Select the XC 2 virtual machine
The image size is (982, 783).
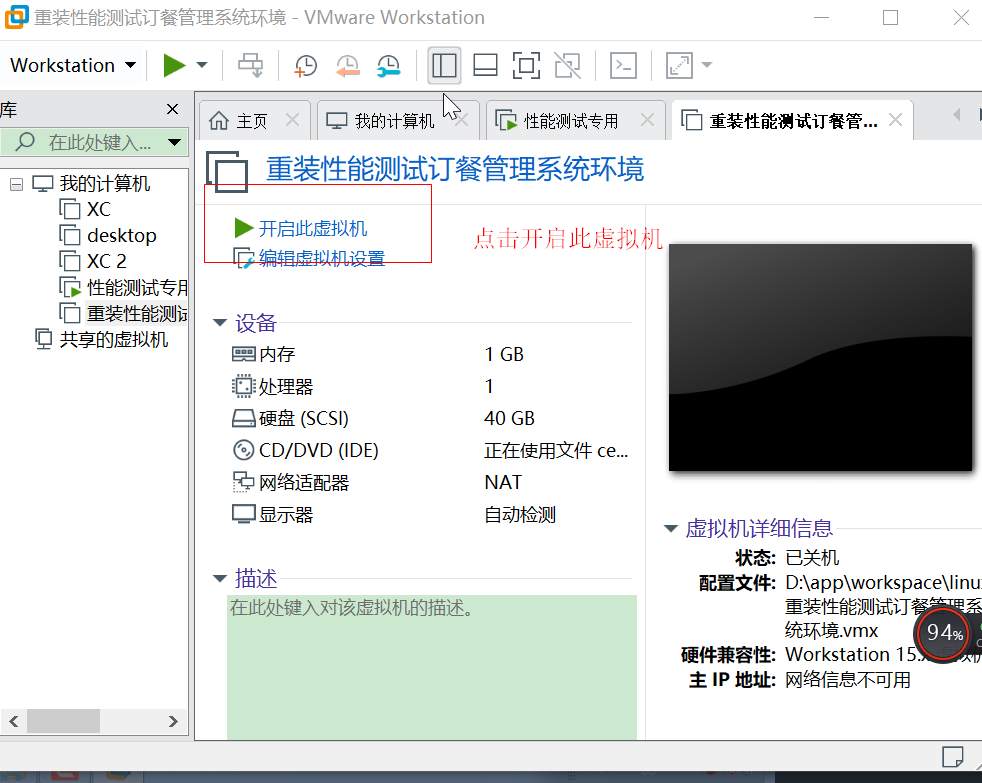click(106, 261)
